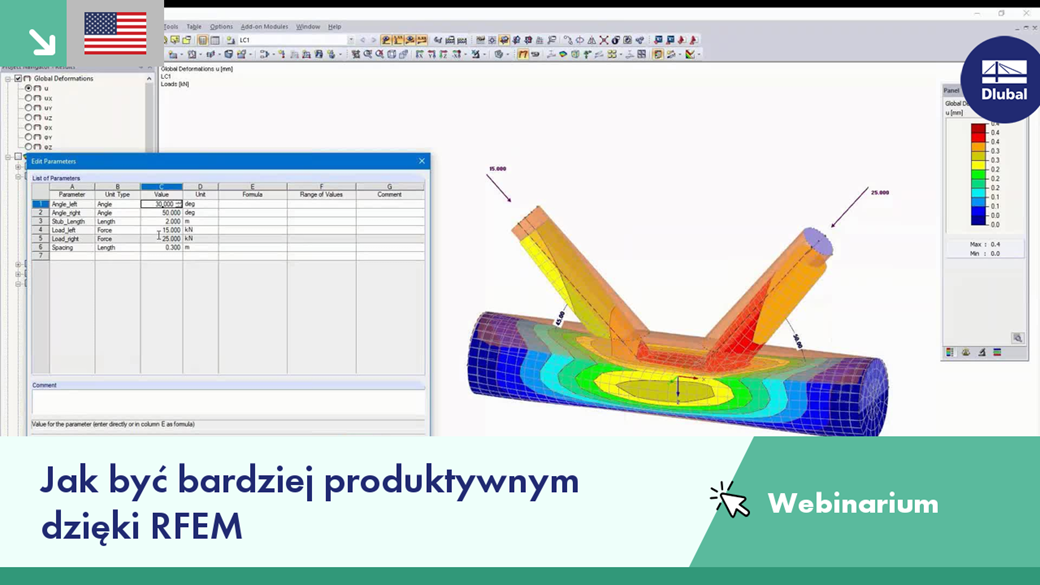Click the 'Spacing' parameter cell
1040x585 pixels.
(72, 247)
